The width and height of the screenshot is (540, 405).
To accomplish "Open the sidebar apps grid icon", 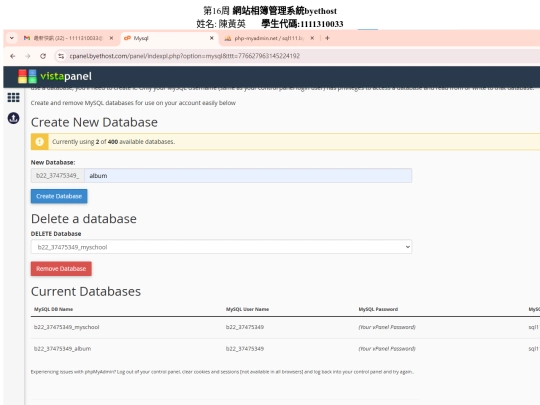I will (13, 97).
